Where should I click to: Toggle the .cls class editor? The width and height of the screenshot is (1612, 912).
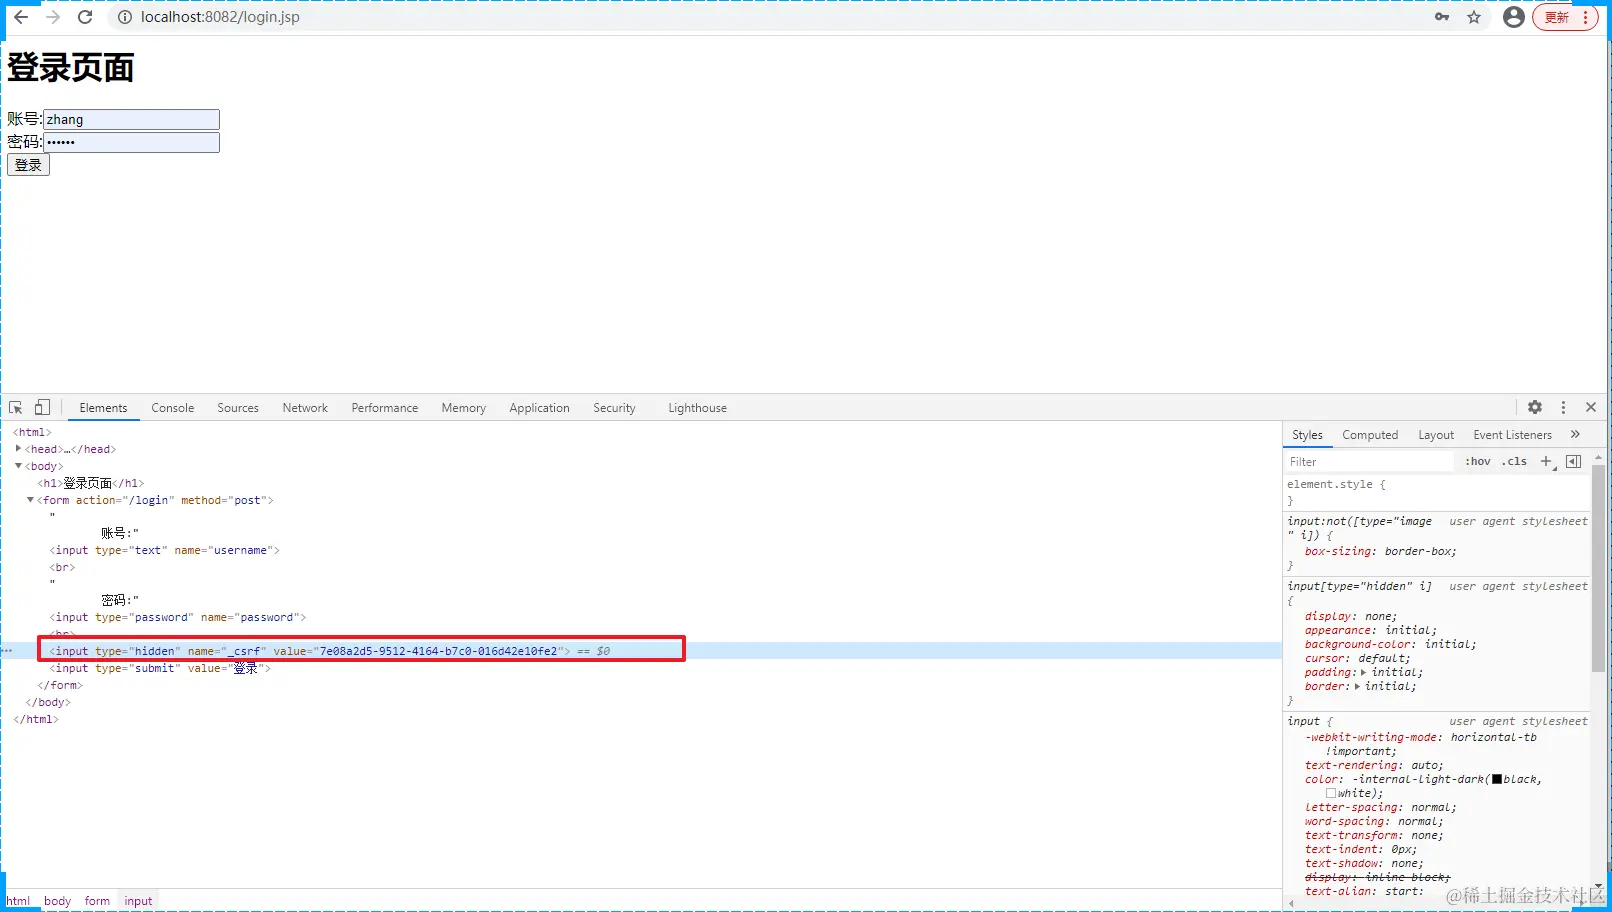[x=1514, y=462]
